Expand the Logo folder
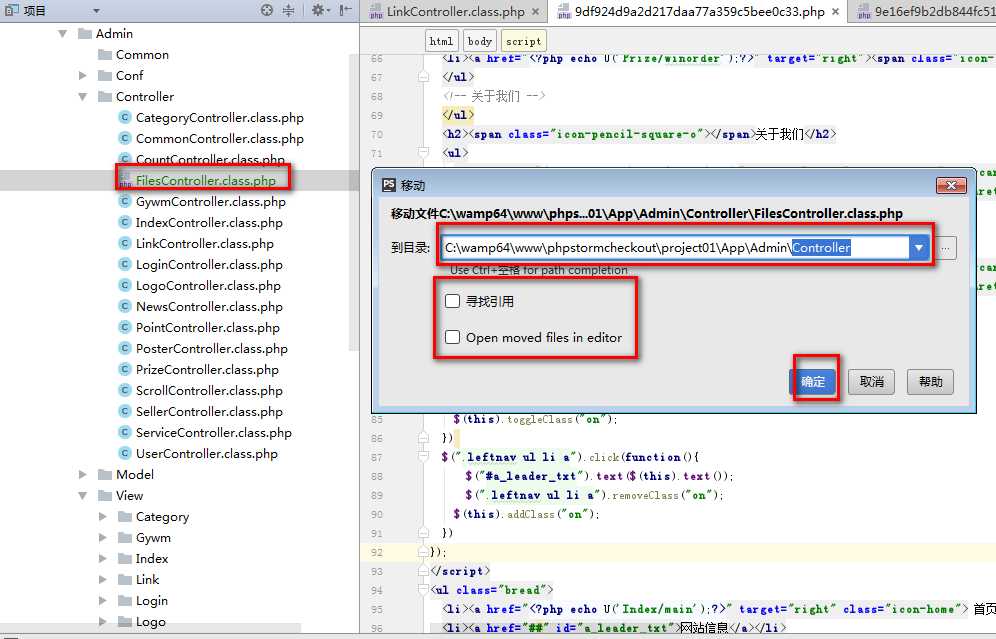The image size is (996, 639). (x=103, y=621)
